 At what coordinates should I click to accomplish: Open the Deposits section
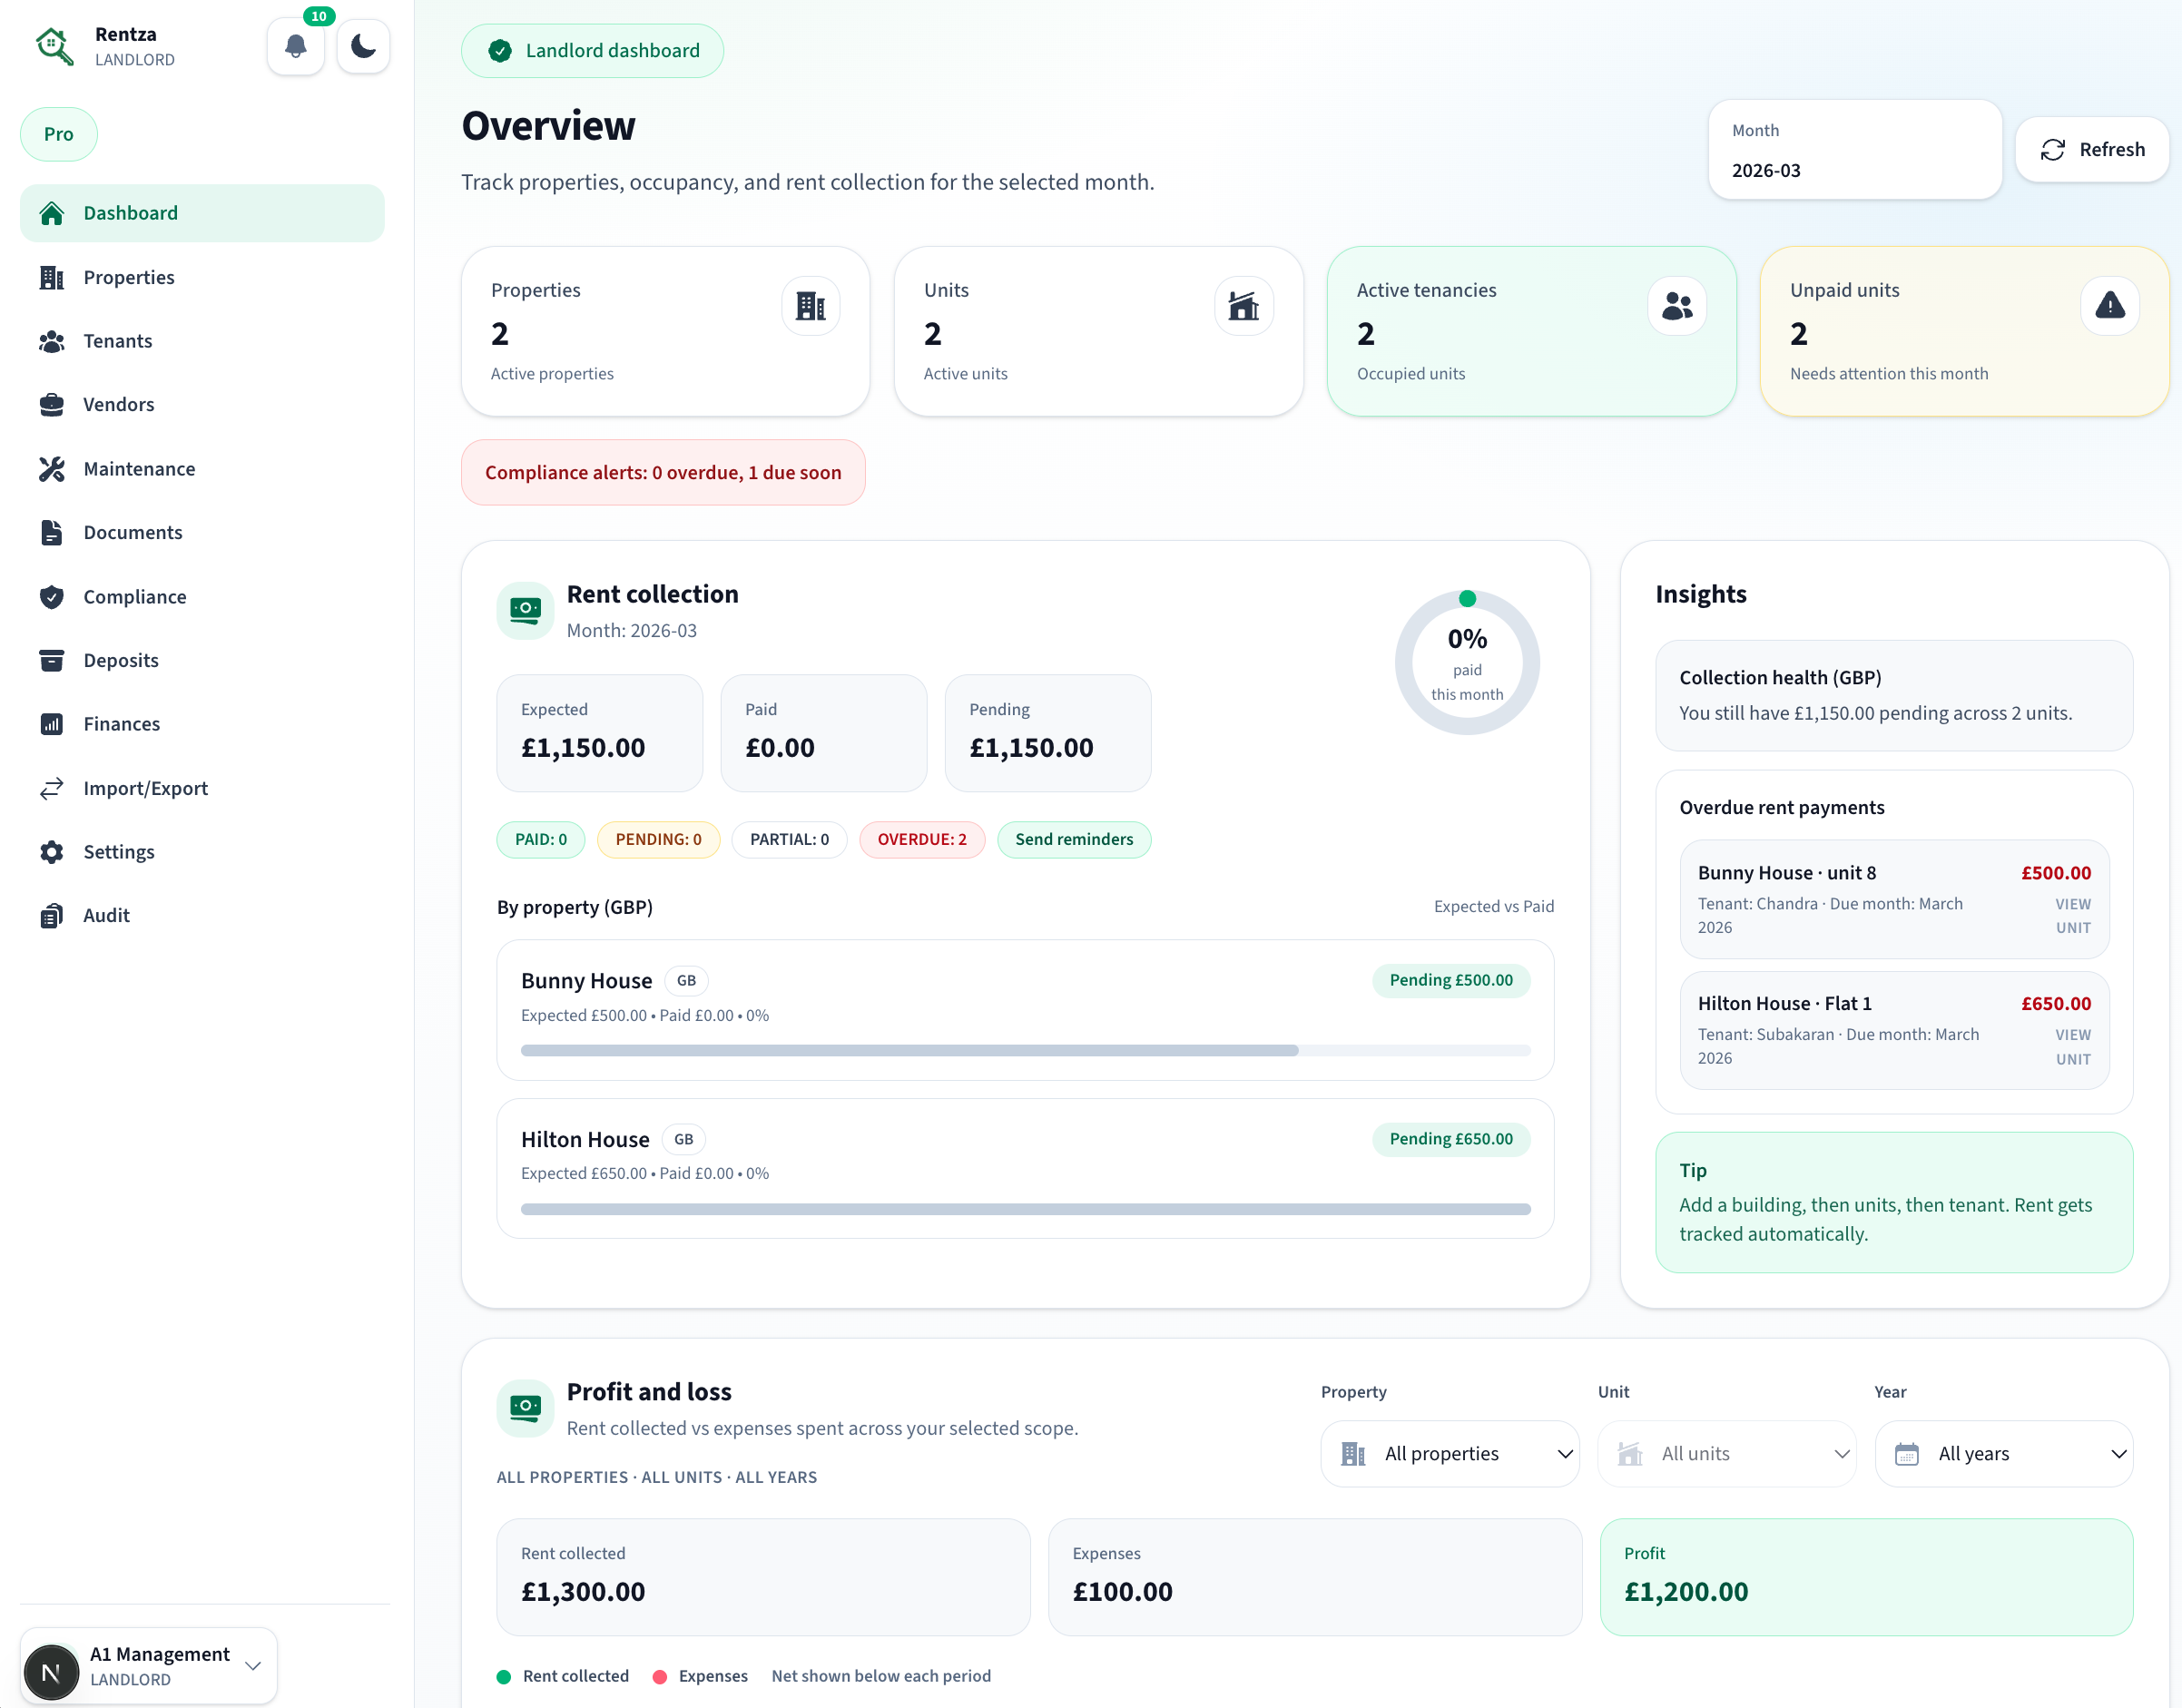(120, 660)
